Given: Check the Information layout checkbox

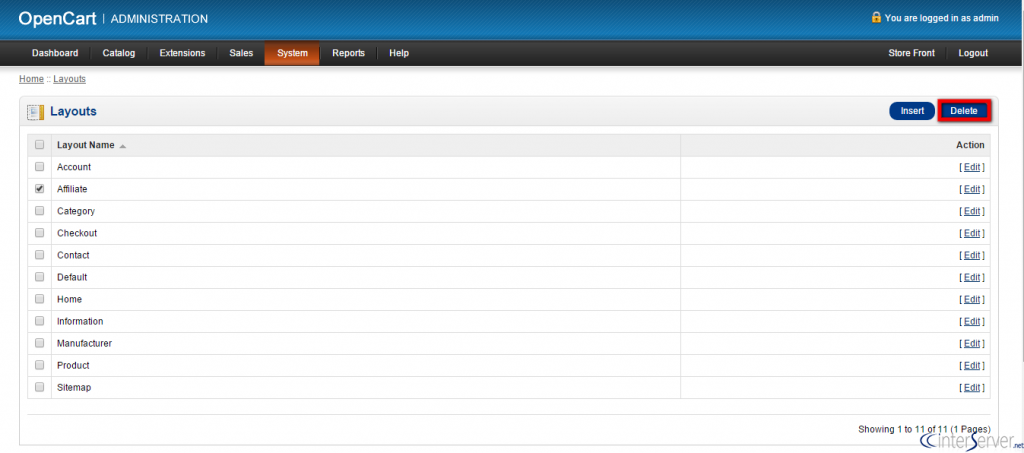Looking at the screenshot, I should click(39, 321).
